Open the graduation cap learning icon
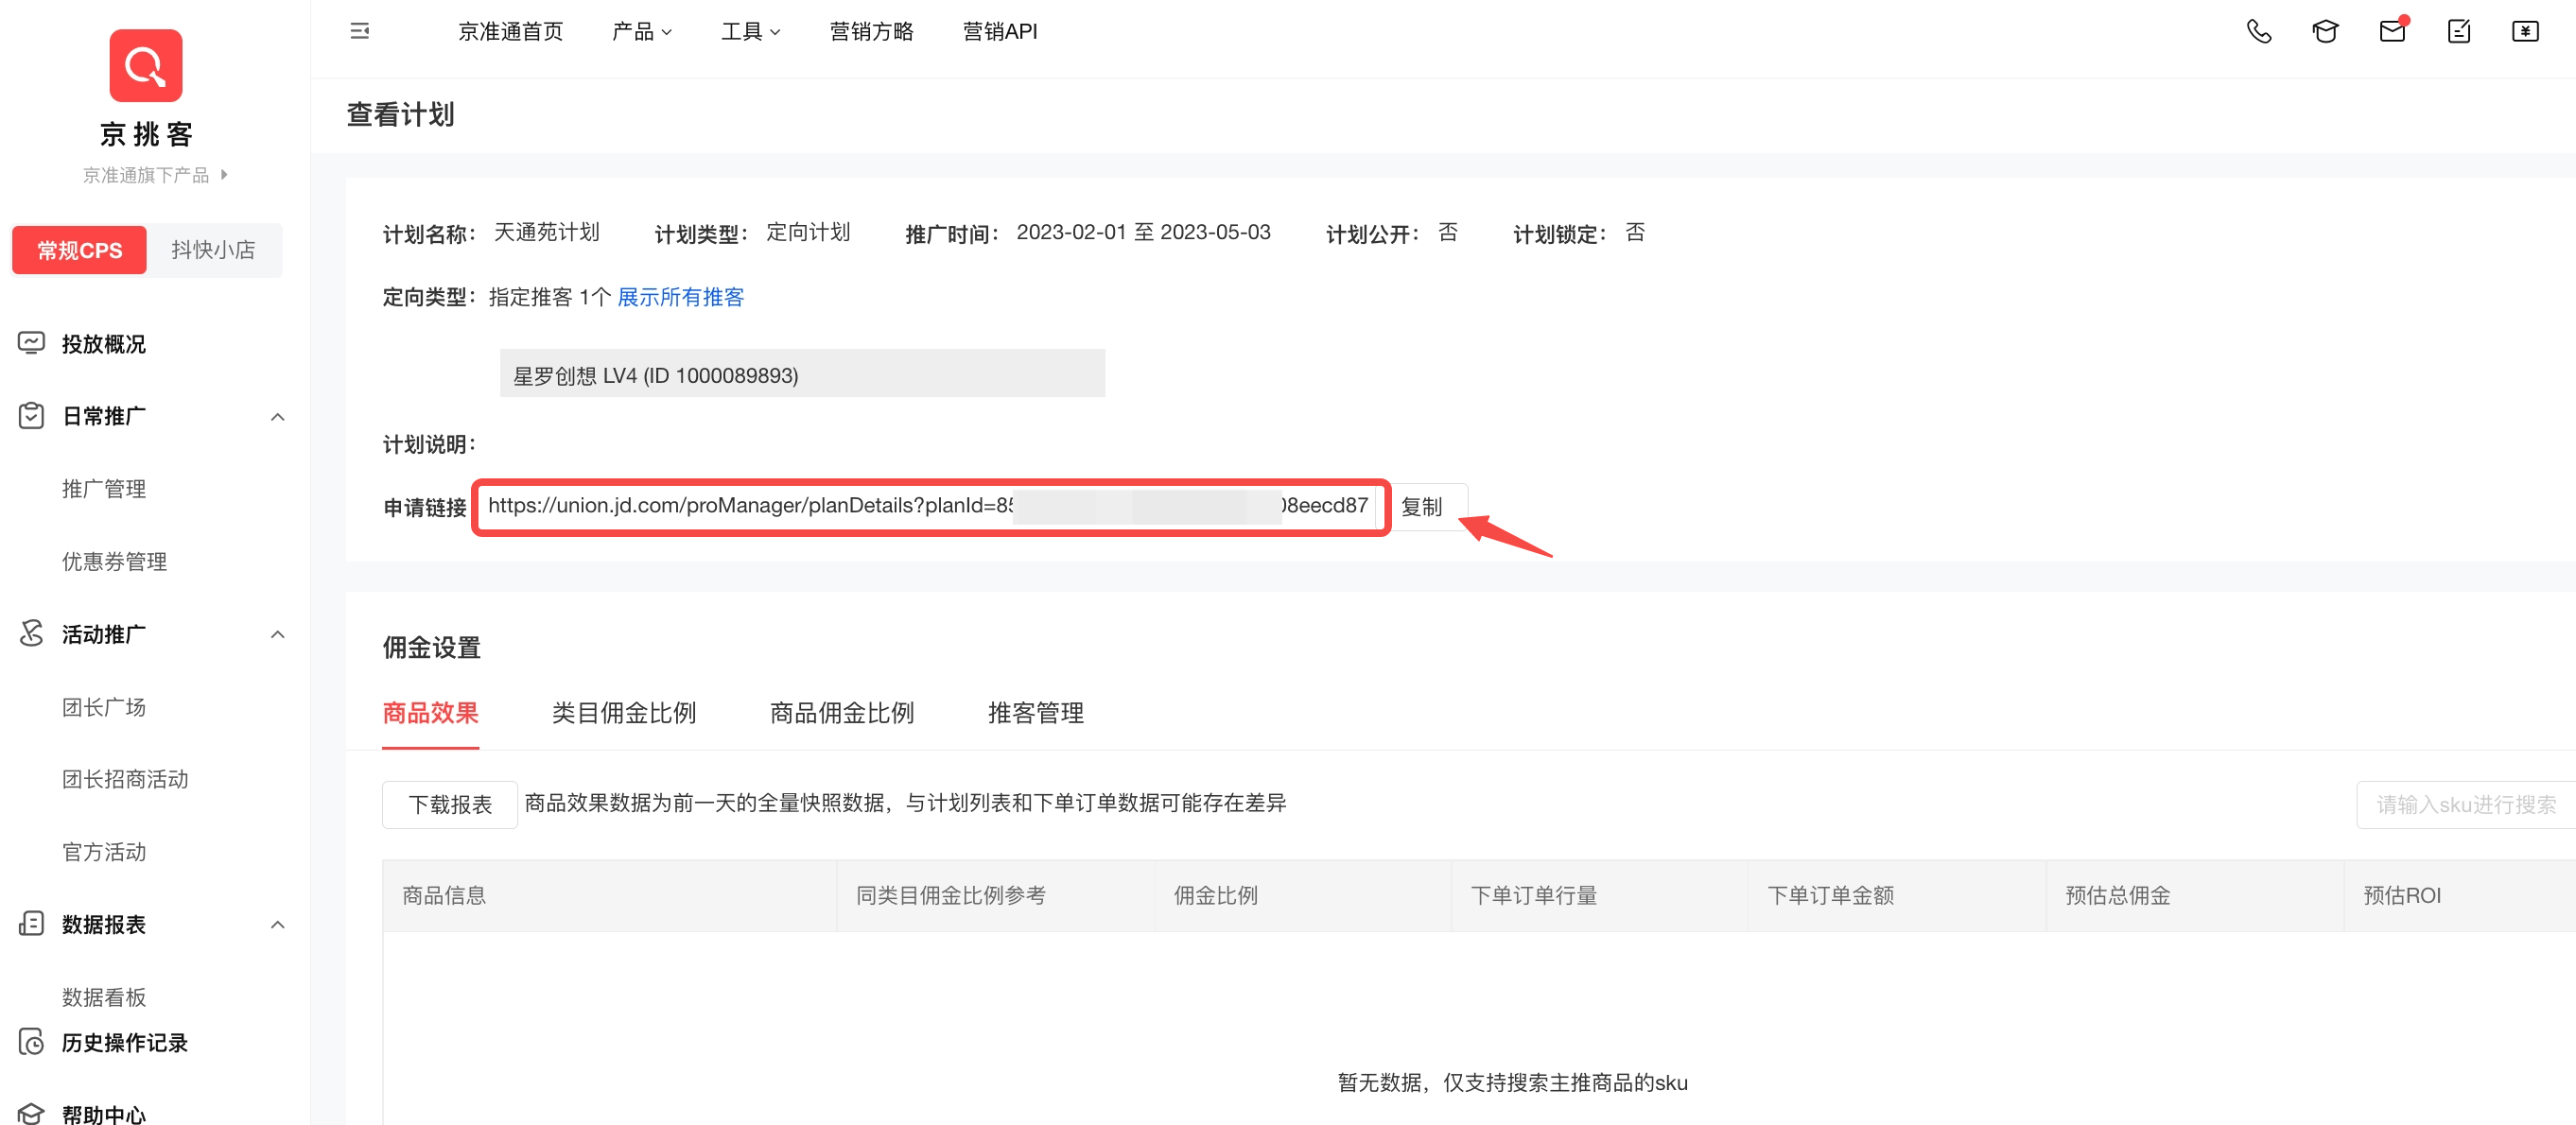 click(x=2325, y=32)
